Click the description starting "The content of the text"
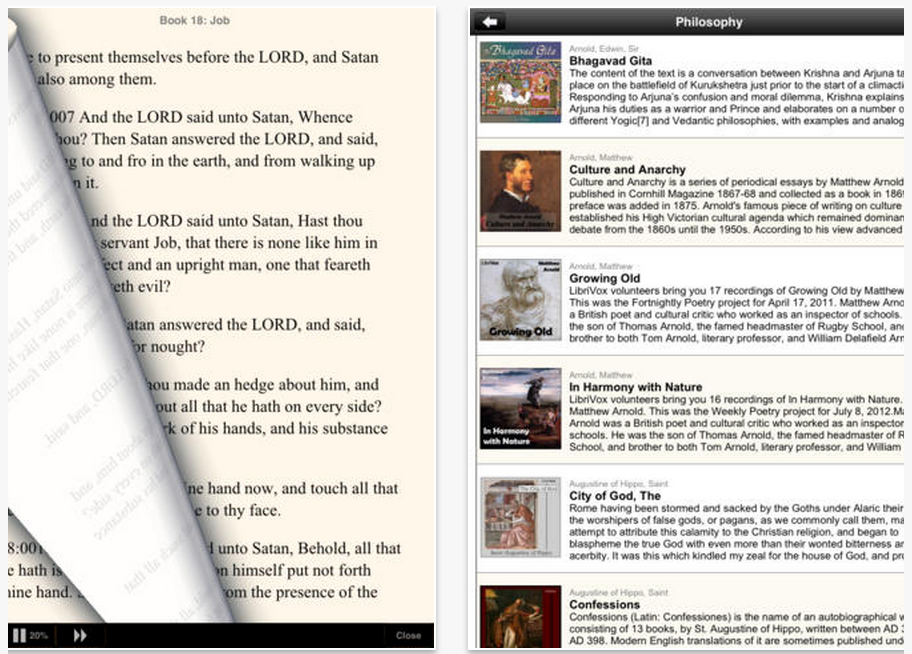Image resolution: width=912 pixels, height=654 pixels. pyautogui.click(x=736, y=97)
